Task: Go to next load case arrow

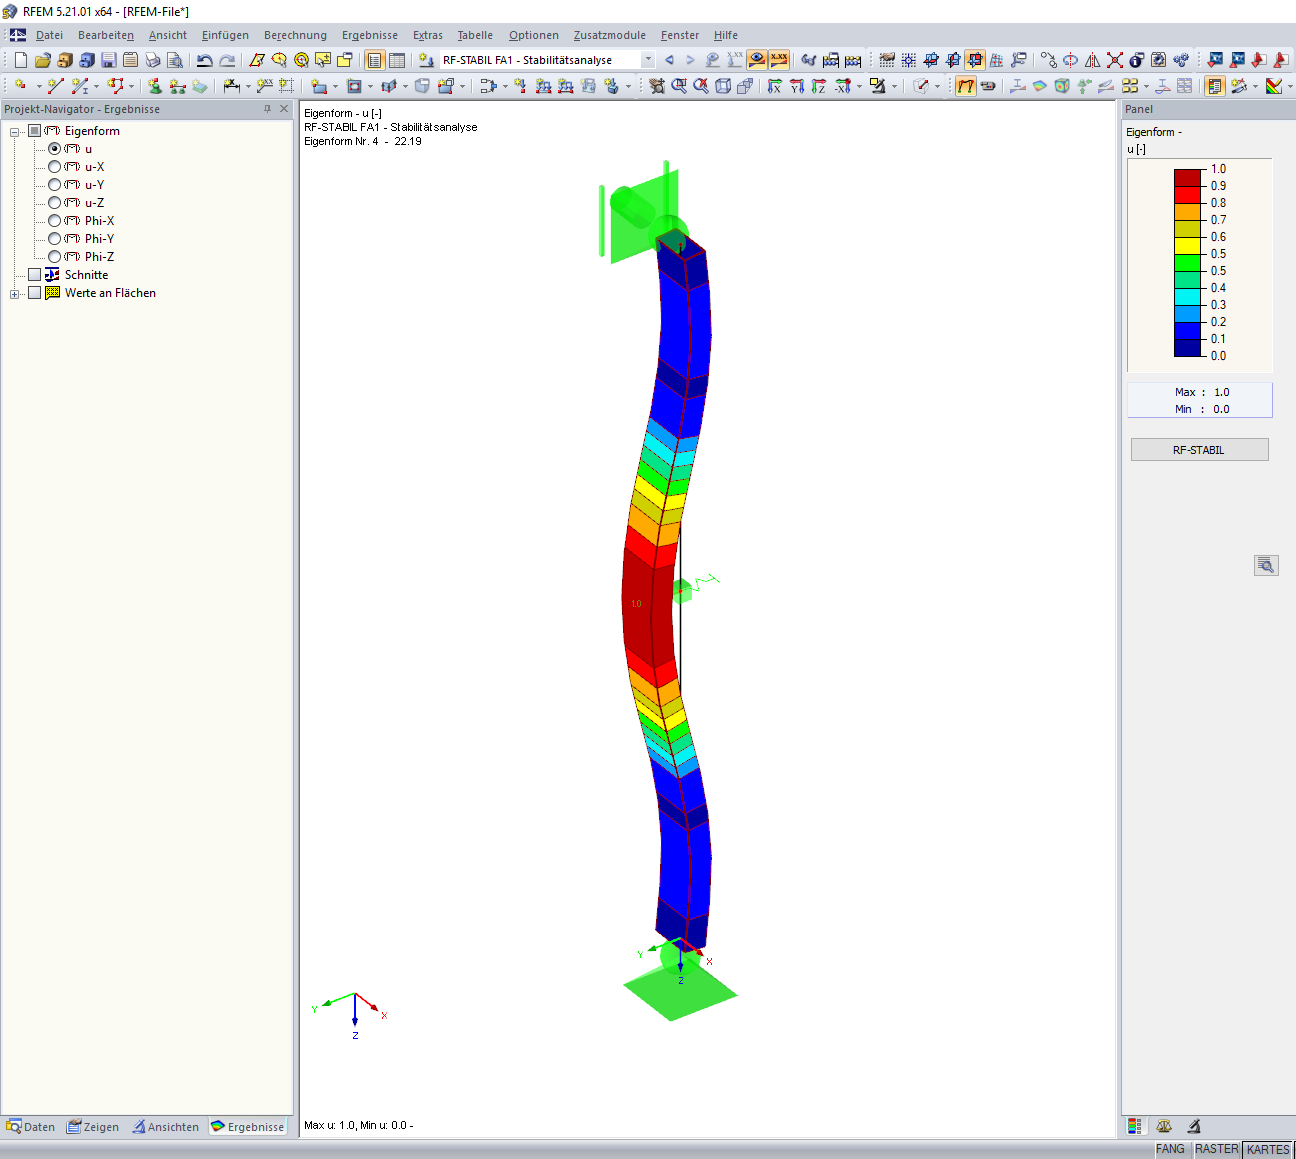Action: click(690, 60)
